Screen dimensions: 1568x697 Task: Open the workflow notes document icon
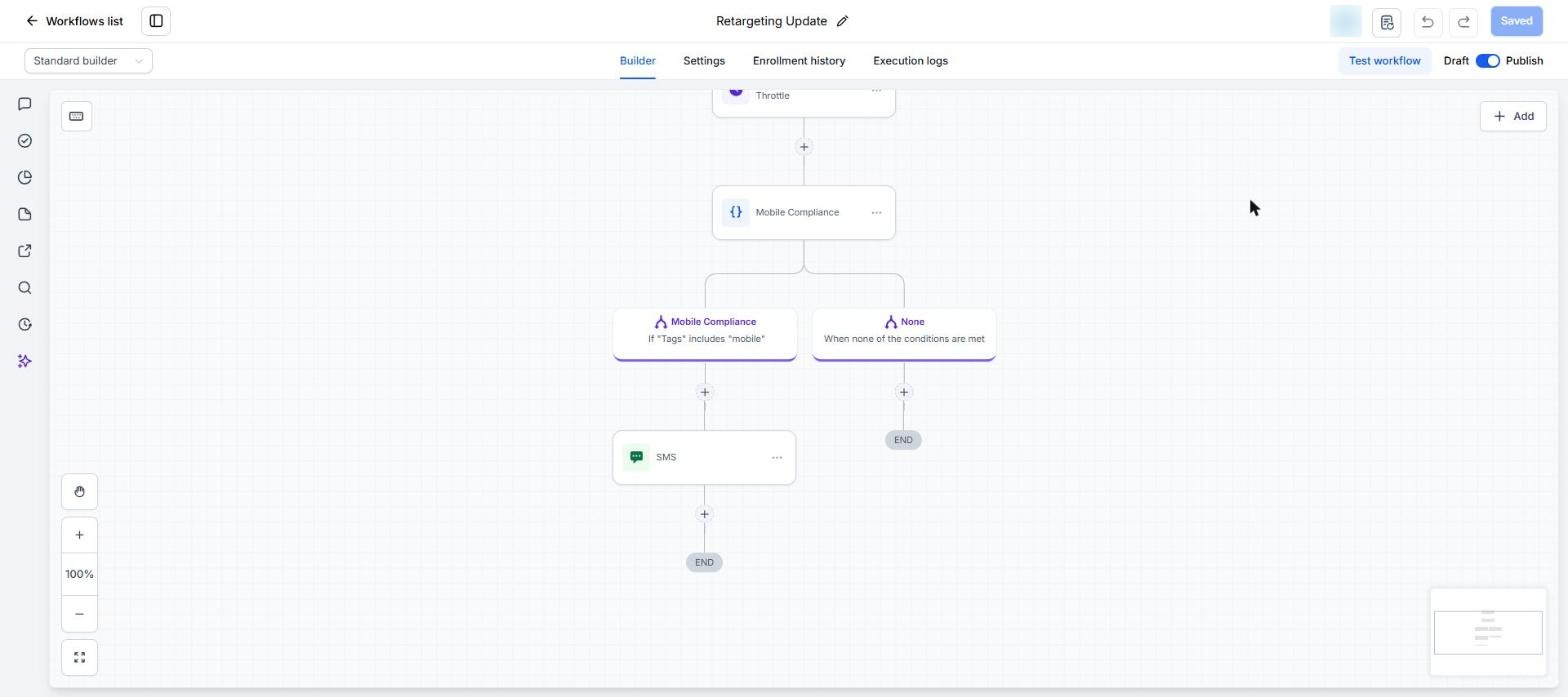tap(1386, 21)
